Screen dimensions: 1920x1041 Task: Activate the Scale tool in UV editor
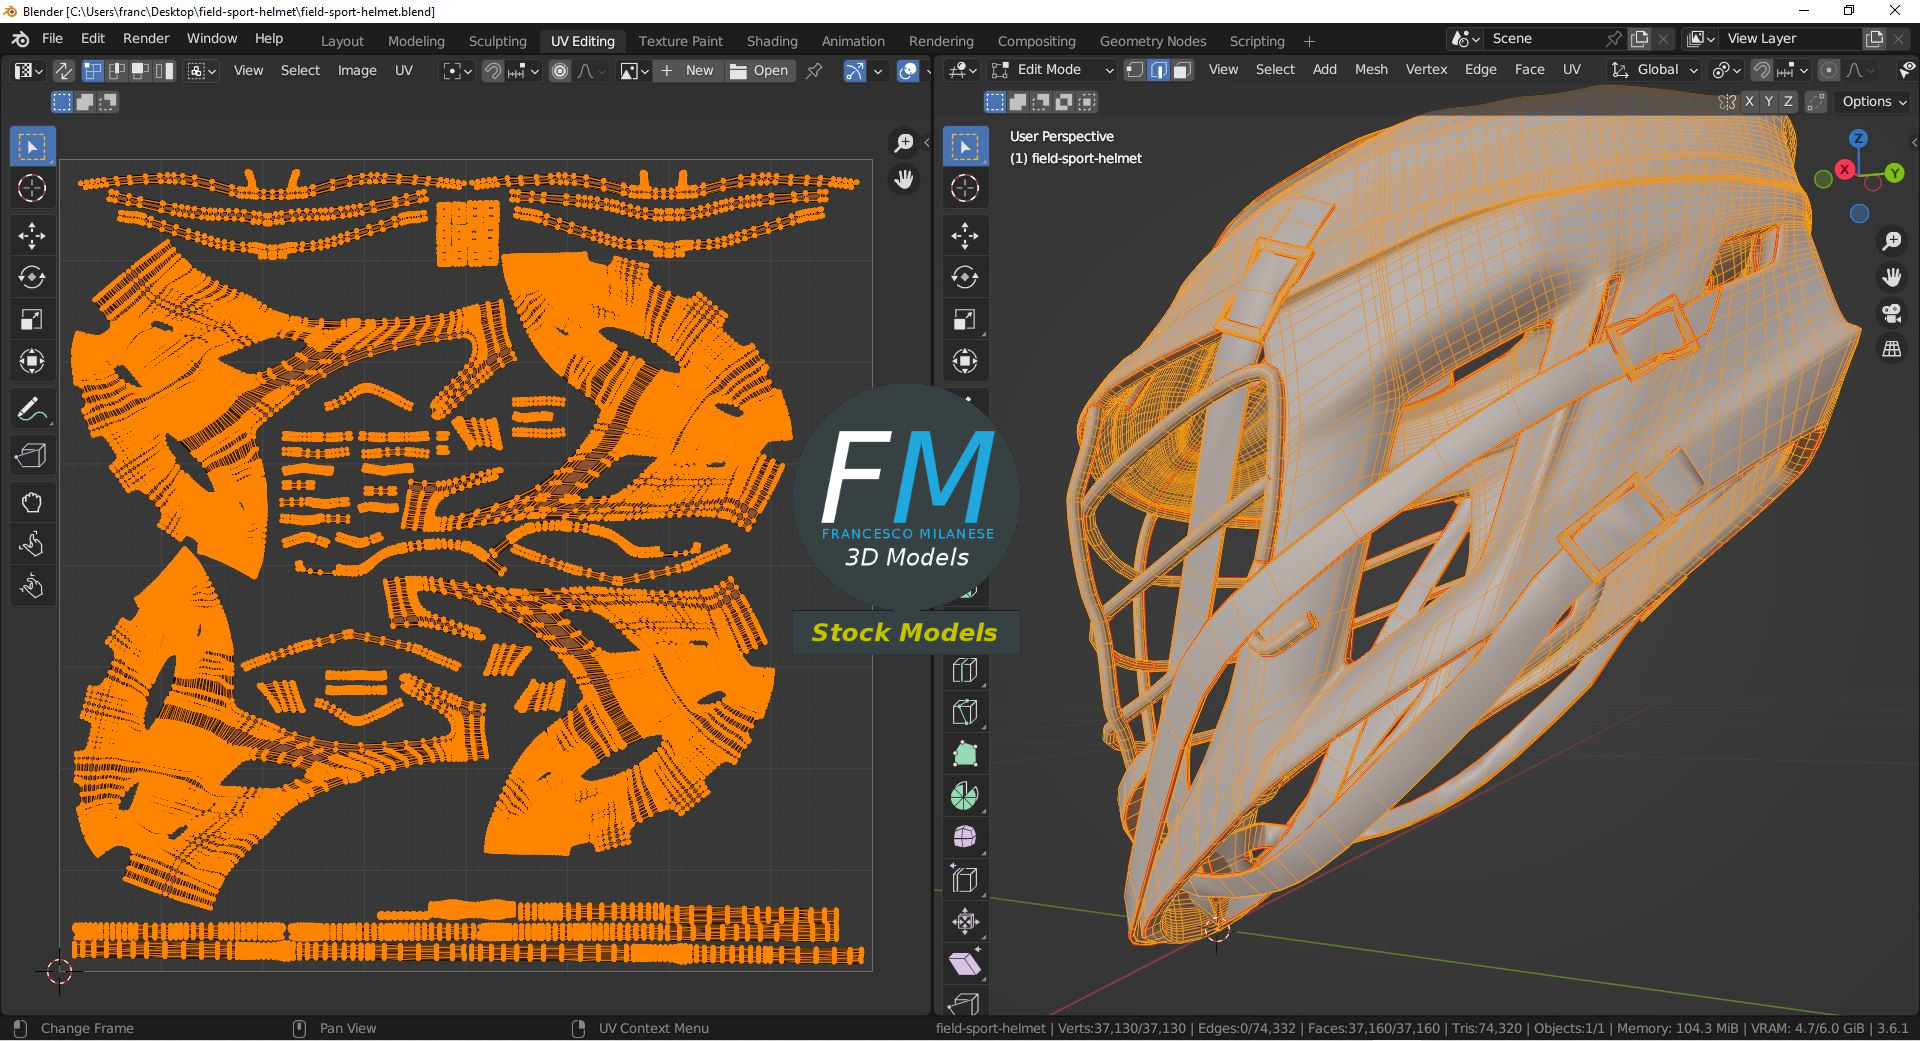coord(32,320)
